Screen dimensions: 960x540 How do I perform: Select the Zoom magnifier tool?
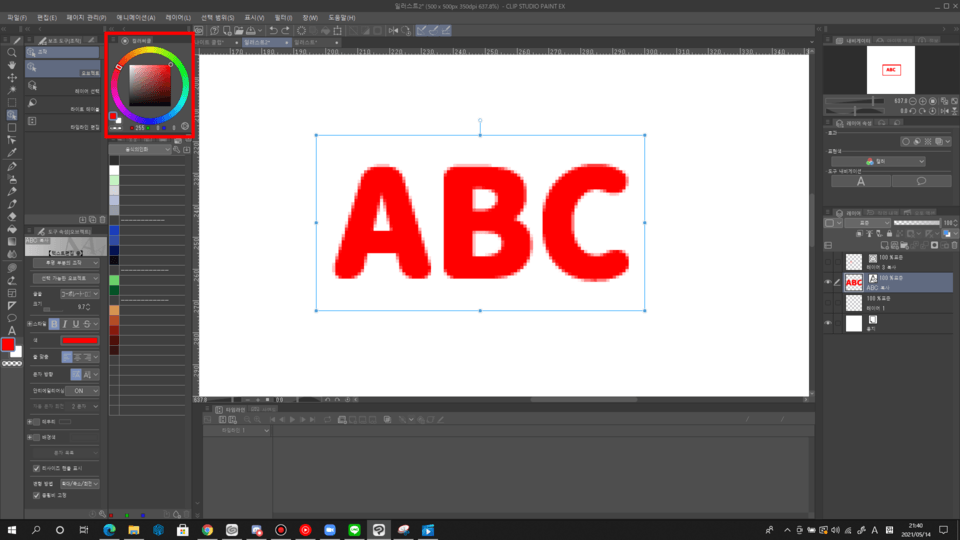click(x=11, y=52)
